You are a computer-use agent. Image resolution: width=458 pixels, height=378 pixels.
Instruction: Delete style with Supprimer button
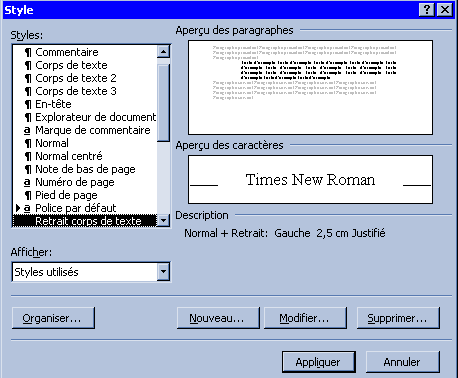coord(398,318)
